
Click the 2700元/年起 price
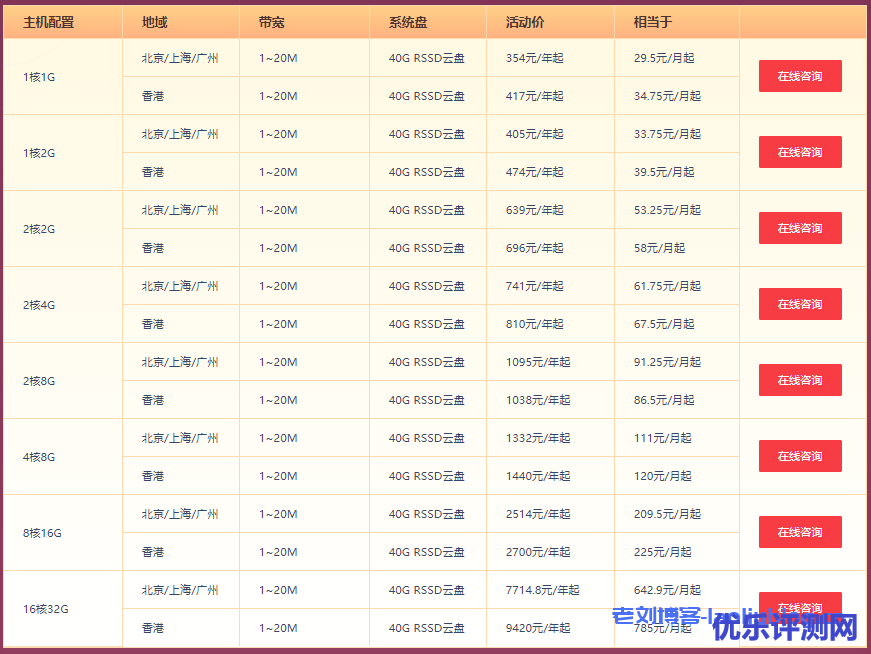[538, 552]
